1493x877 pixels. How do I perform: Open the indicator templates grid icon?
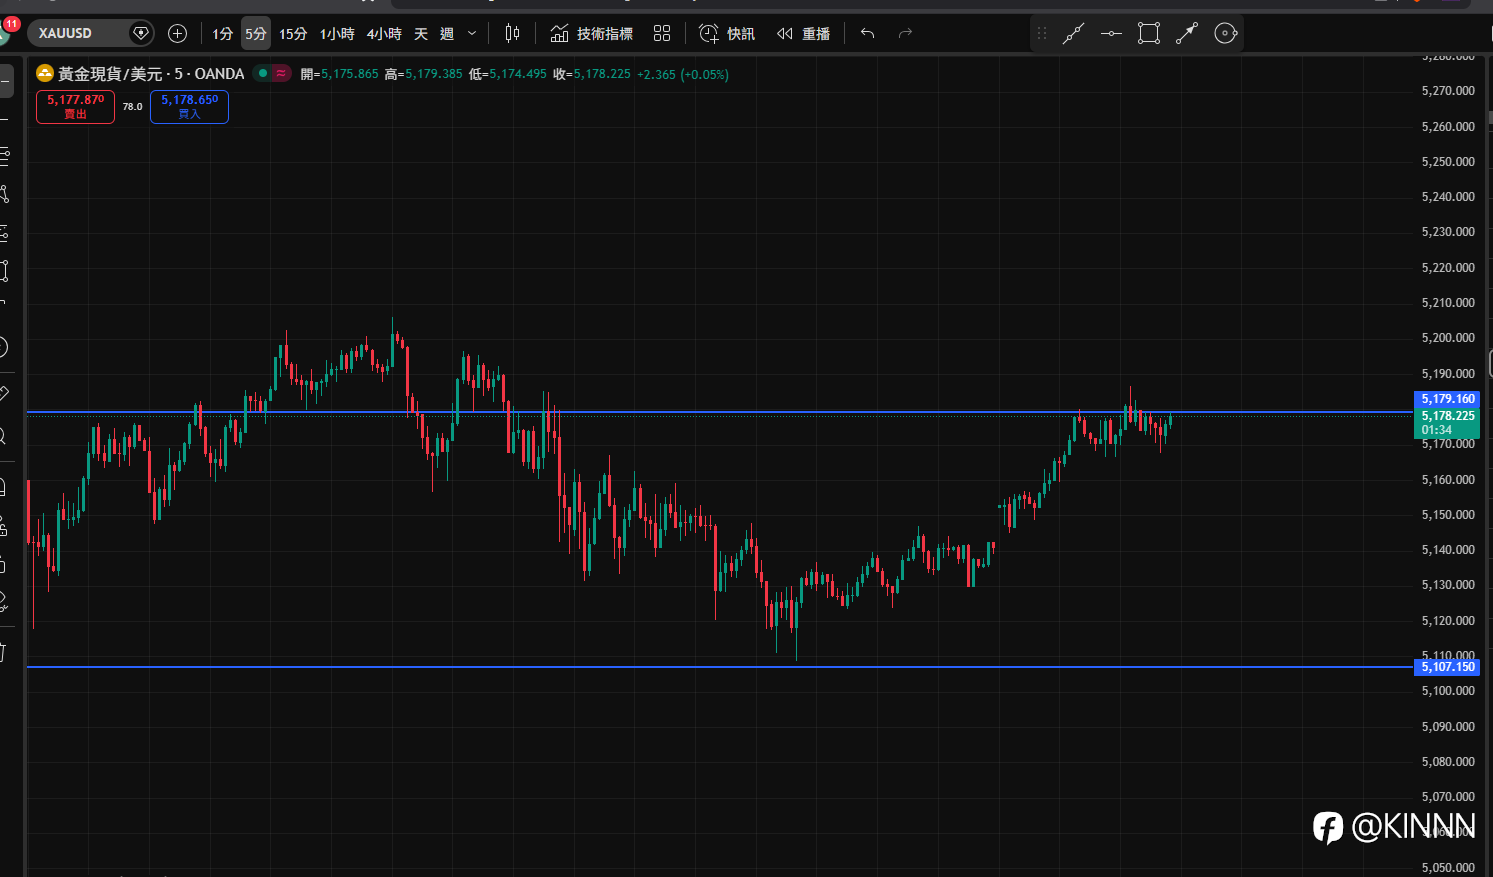(x=662, y=34)
